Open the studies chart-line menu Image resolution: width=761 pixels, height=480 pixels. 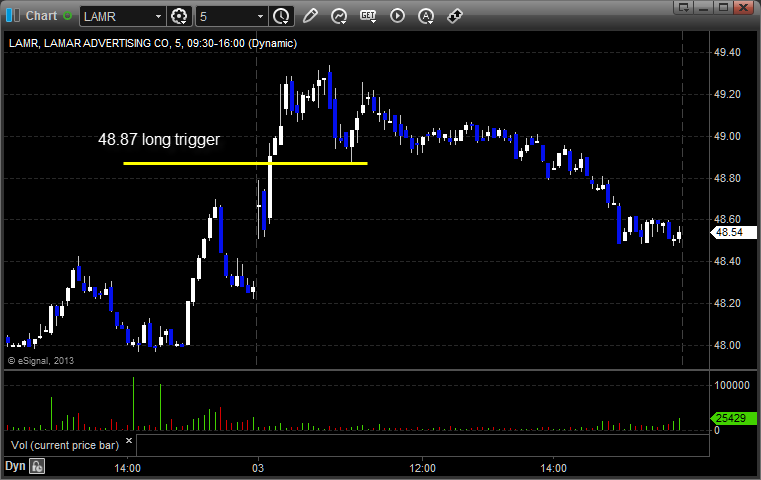pos(339,16)
